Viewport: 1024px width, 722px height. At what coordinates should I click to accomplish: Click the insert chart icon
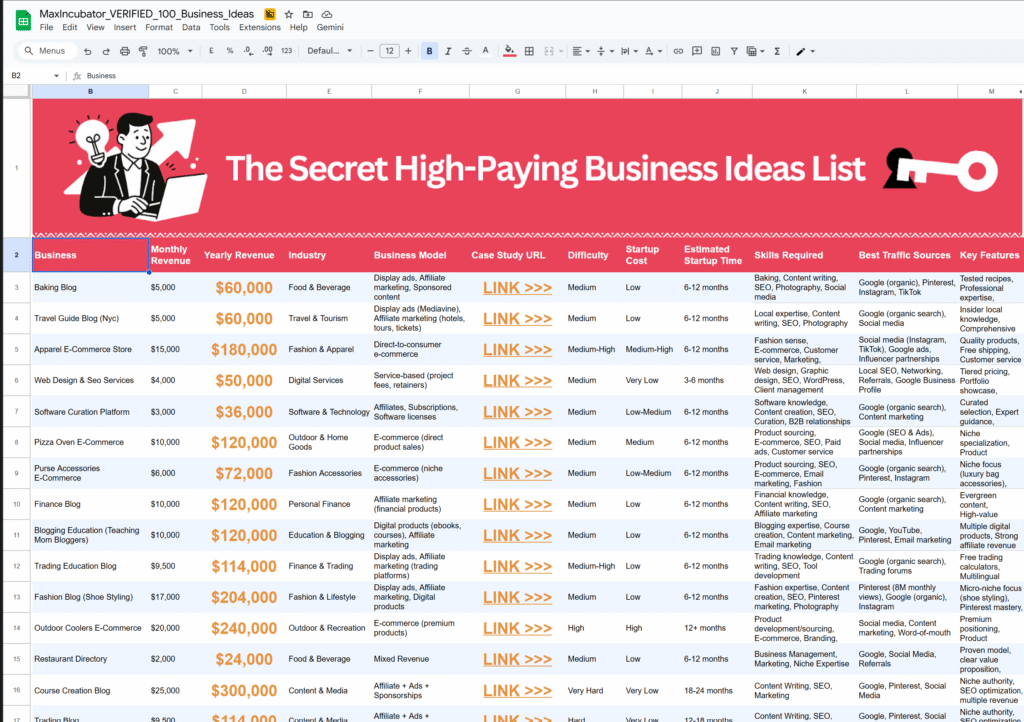pyautogui.click(x=715, y=51)
